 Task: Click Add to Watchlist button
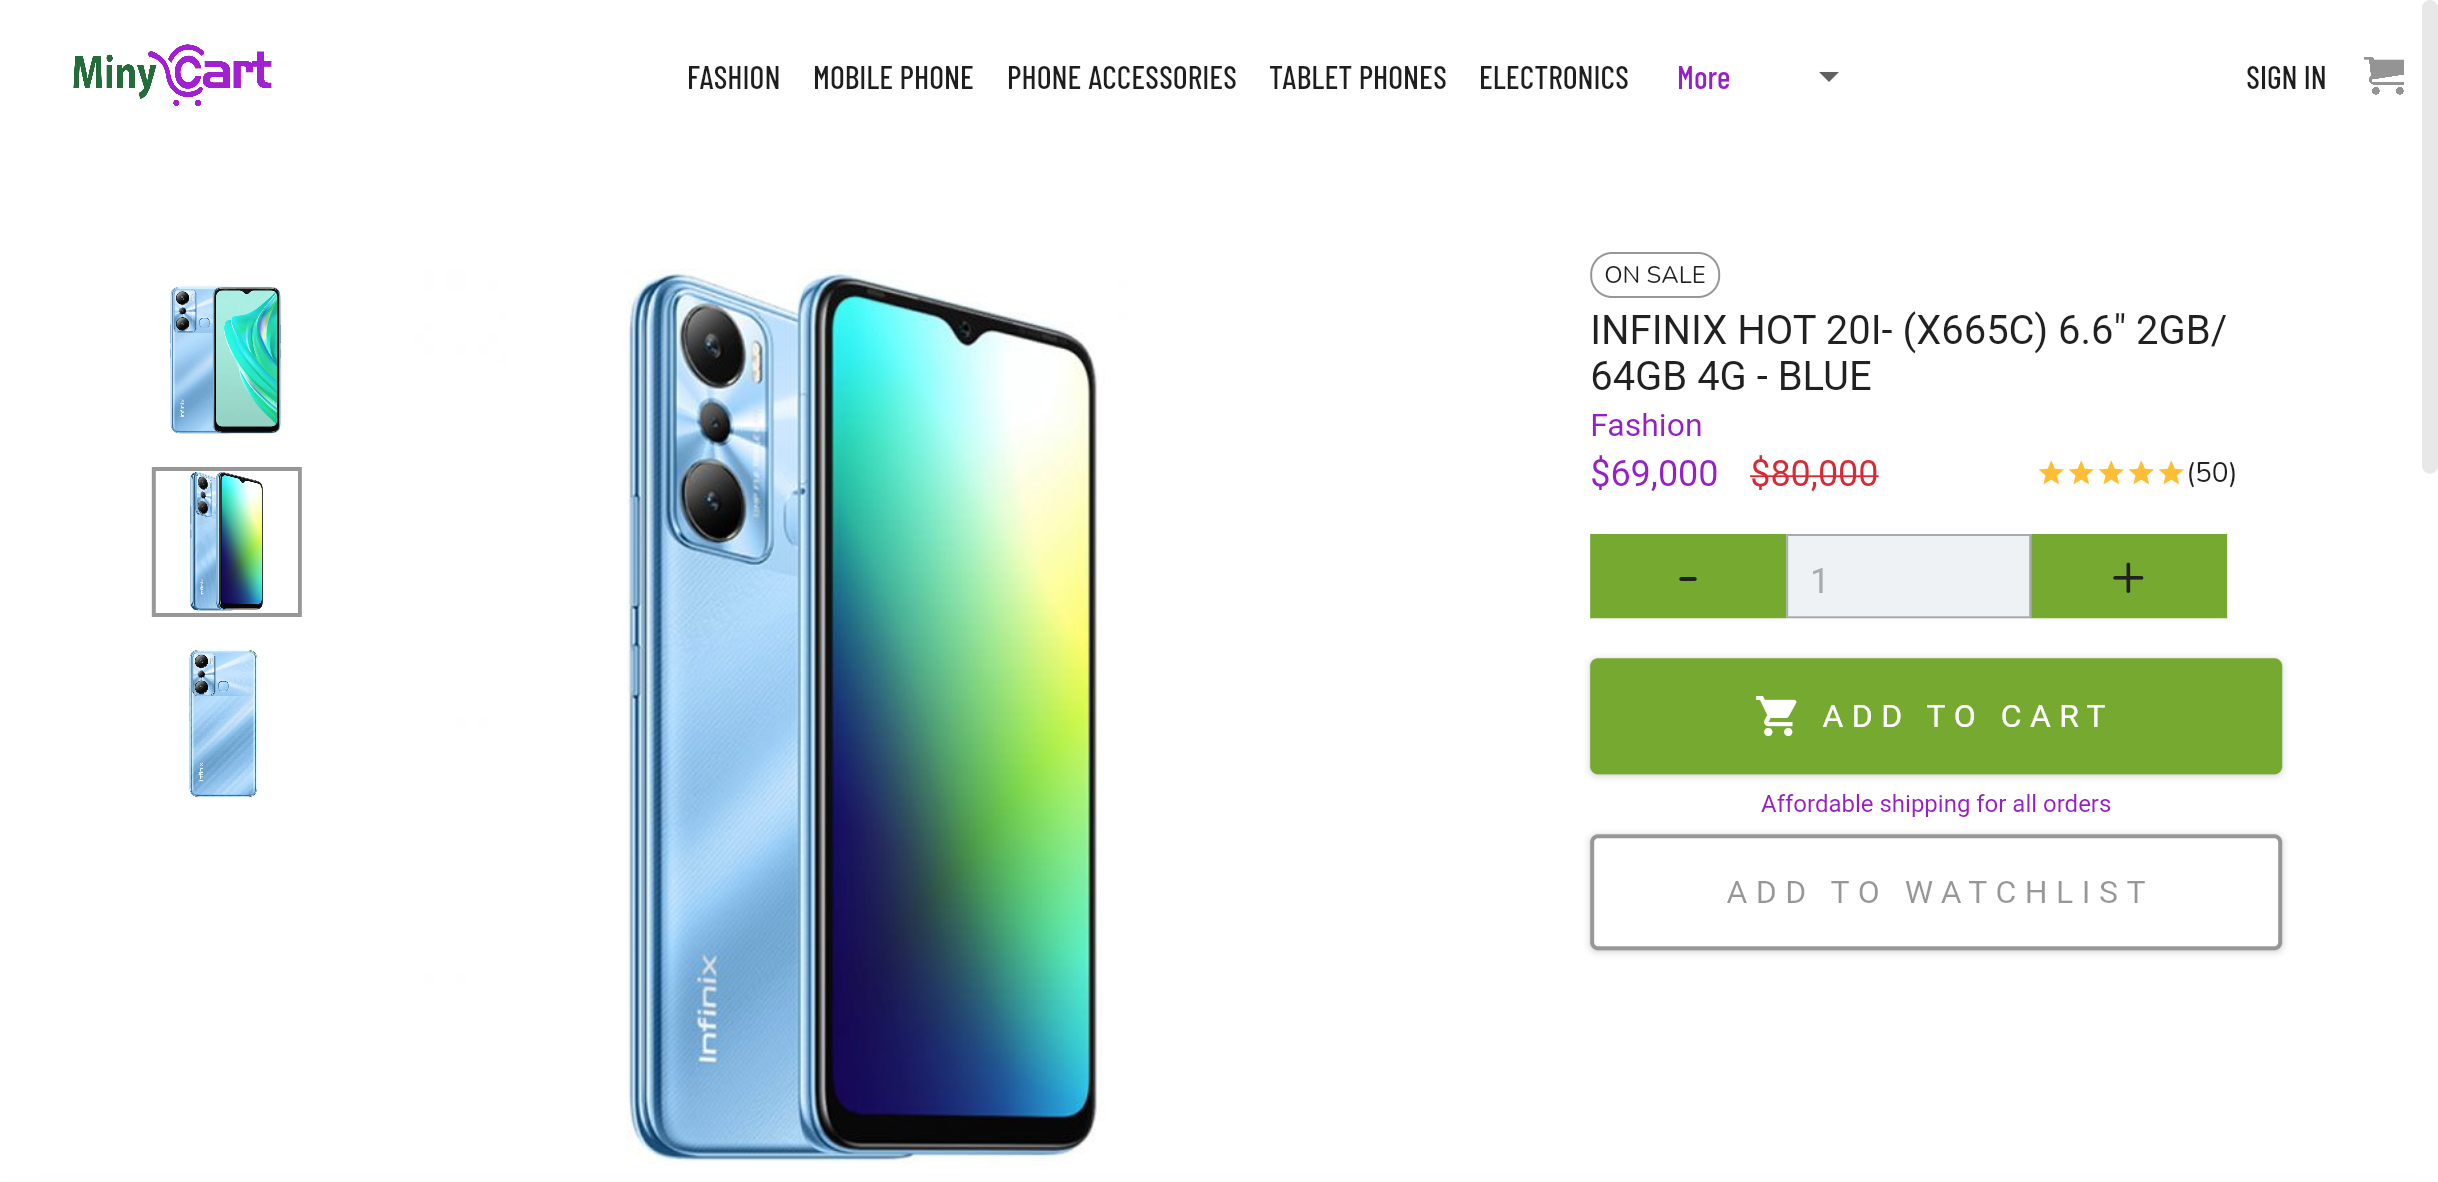[1936, 892]
